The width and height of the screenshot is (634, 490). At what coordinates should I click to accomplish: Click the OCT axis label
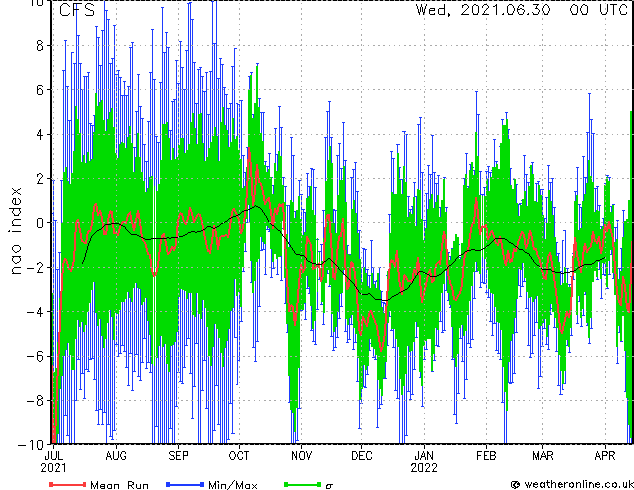pyautogui.click(x=239, y=456)
